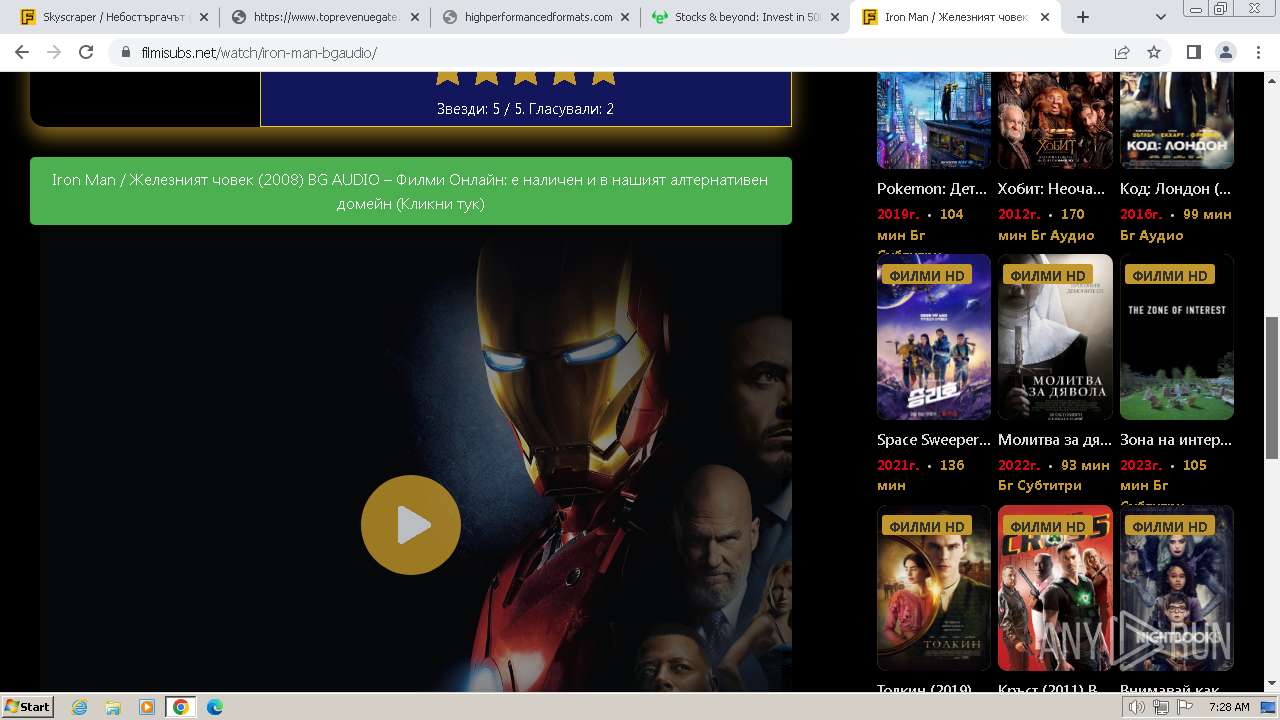Open the Space Sweepers movie poster

coord(934,337)
